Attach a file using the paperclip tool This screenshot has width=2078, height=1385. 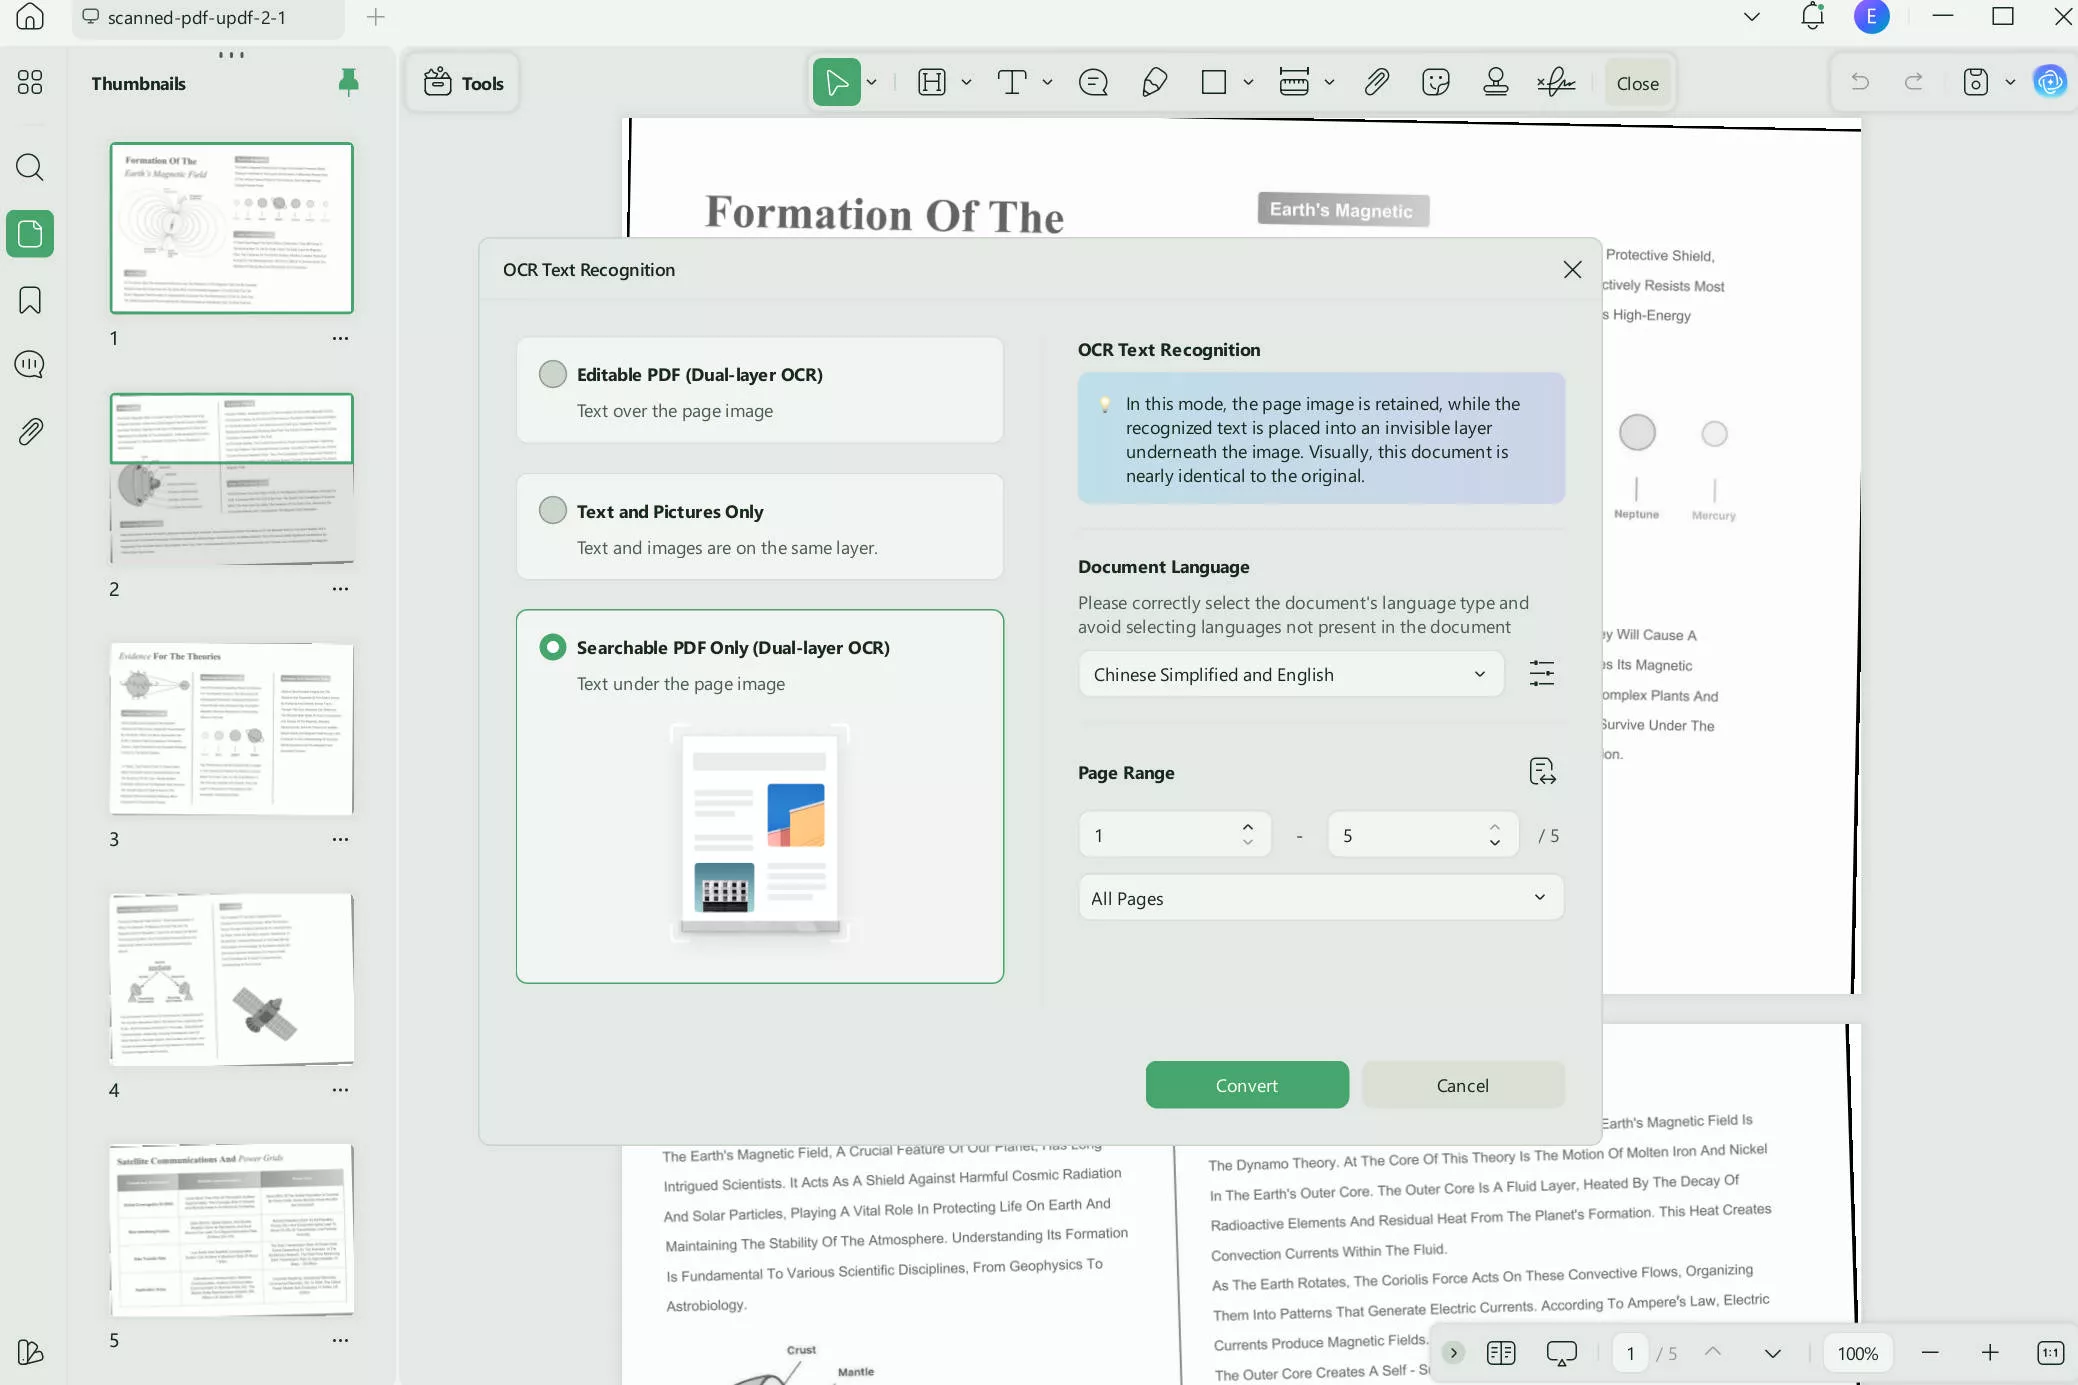[1375, 82]
